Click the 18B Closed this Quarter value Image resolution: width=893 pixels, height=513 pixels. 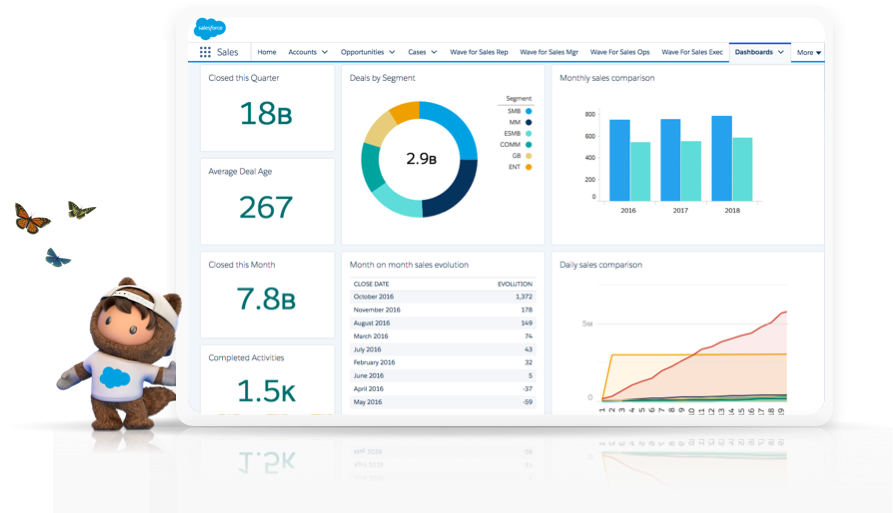coord(266,113)
